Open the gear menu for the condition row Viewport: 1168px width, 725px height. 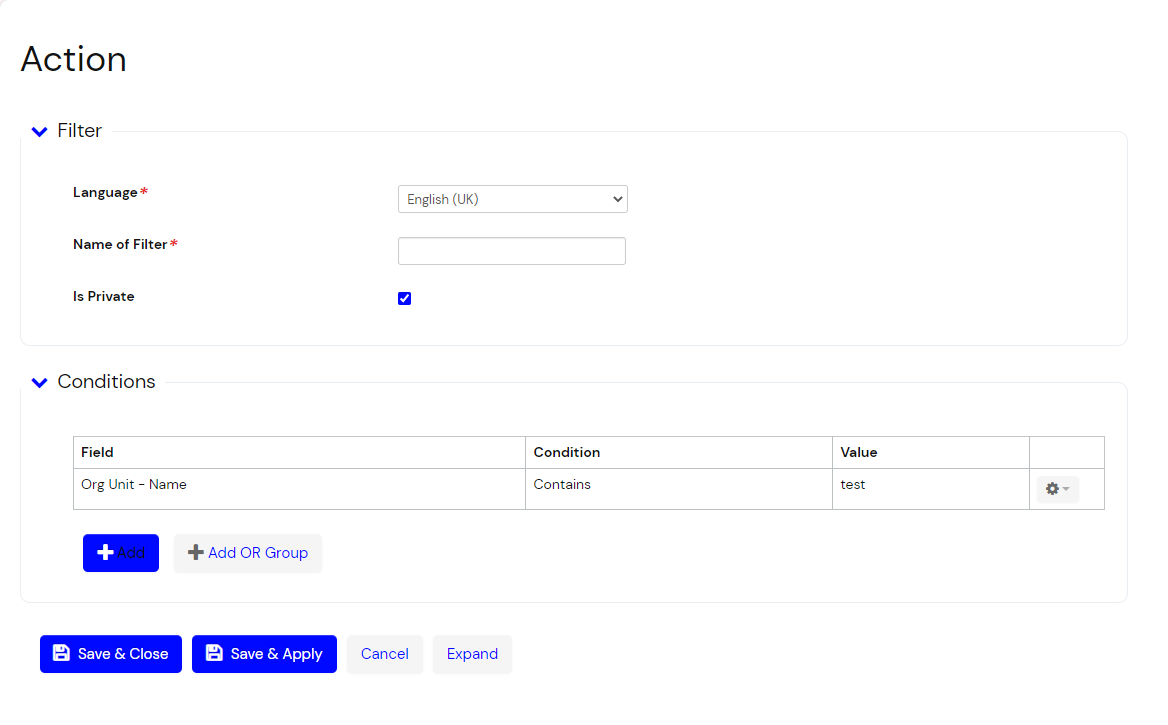point(1057,489)
